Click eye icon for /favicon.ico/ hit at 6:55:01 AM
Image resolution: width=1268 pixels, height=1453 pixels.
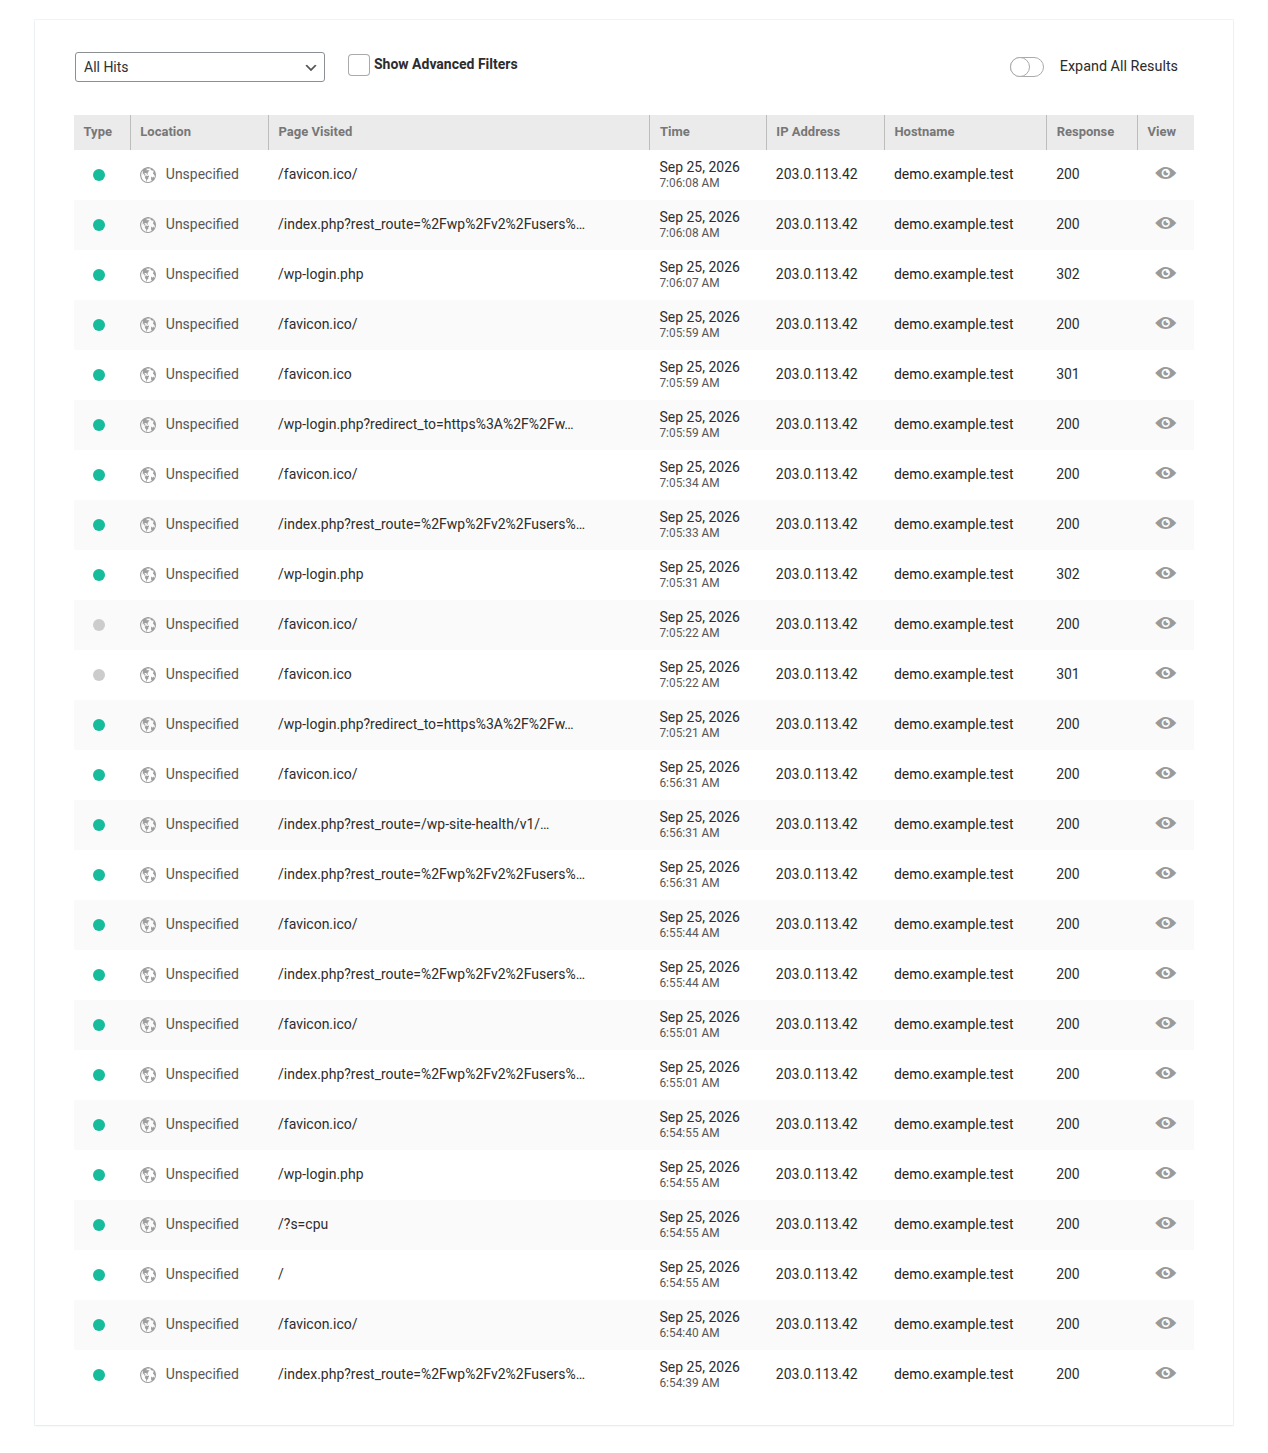1165,1023
